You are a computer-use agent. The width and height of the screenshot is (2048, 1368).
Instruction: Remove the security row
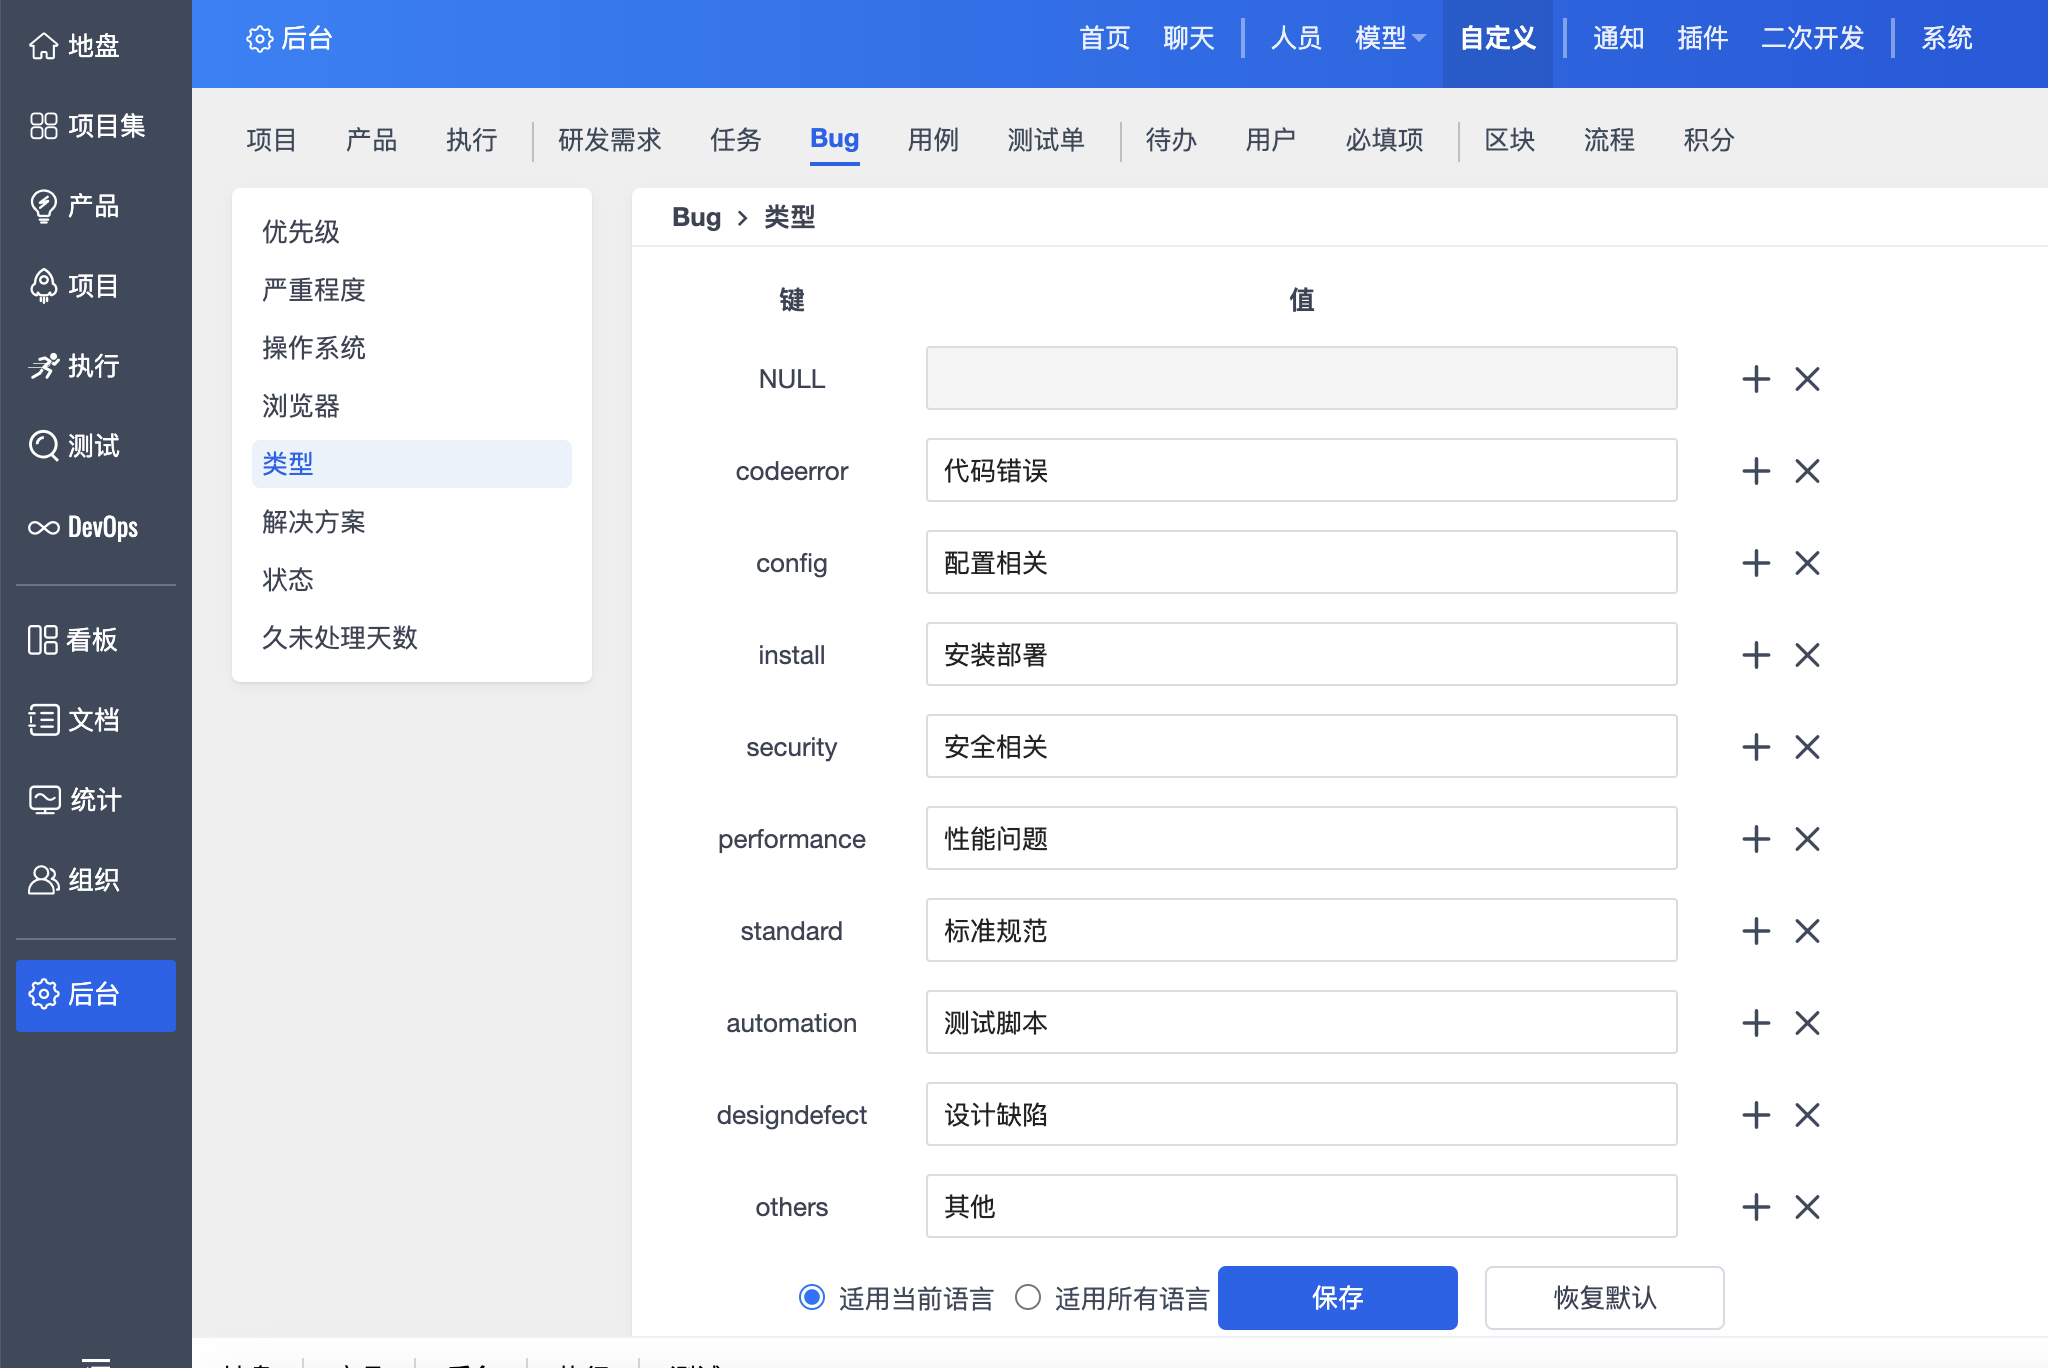(x=1807, y=747)
